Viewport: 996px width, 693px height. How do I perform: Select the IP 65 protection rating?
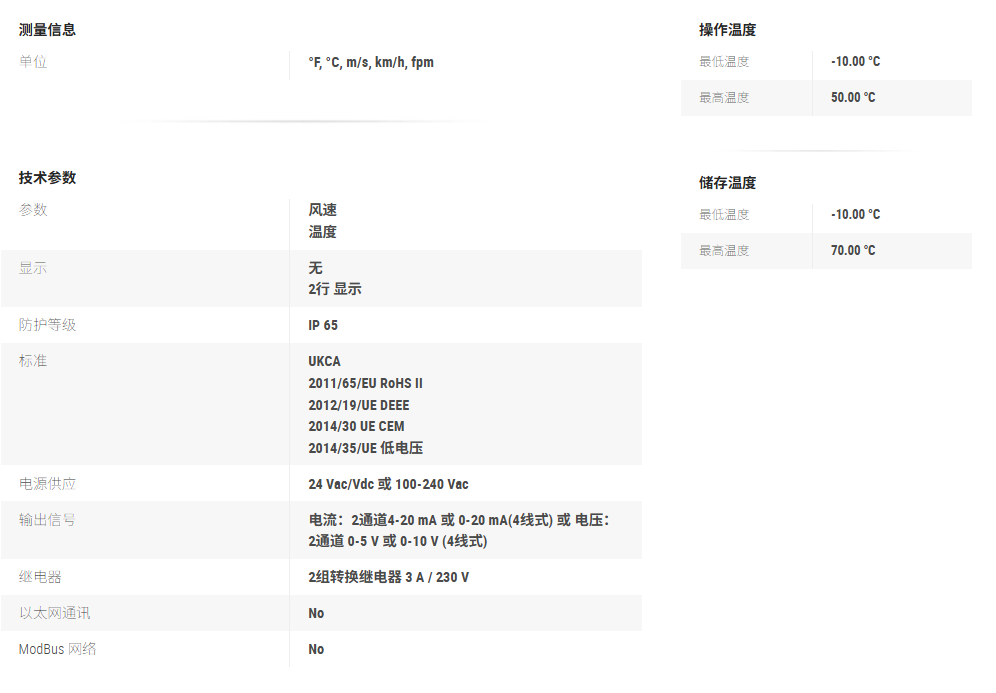(x=323, y=325)
